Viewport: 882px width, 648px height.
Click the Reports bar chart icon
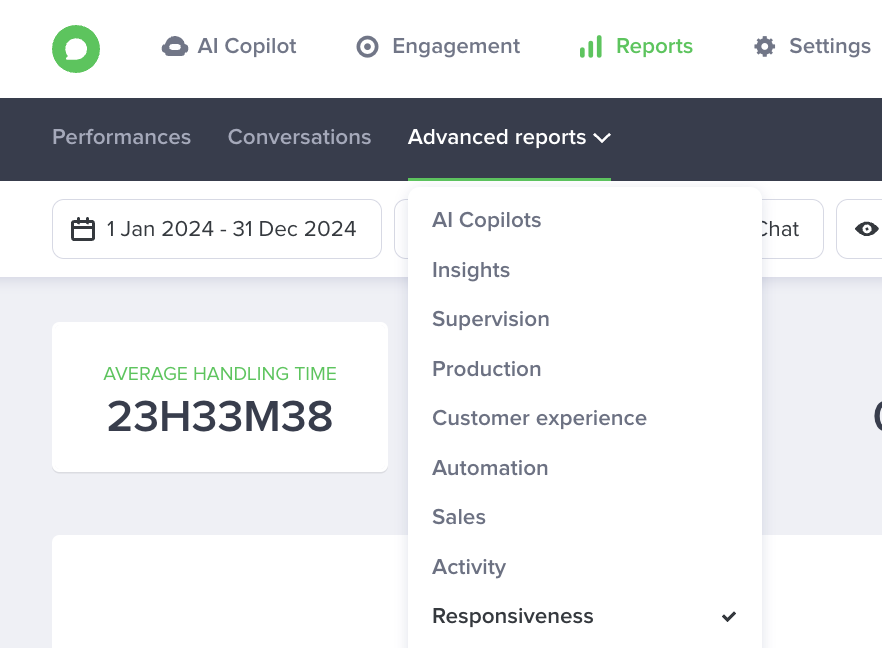591,47
